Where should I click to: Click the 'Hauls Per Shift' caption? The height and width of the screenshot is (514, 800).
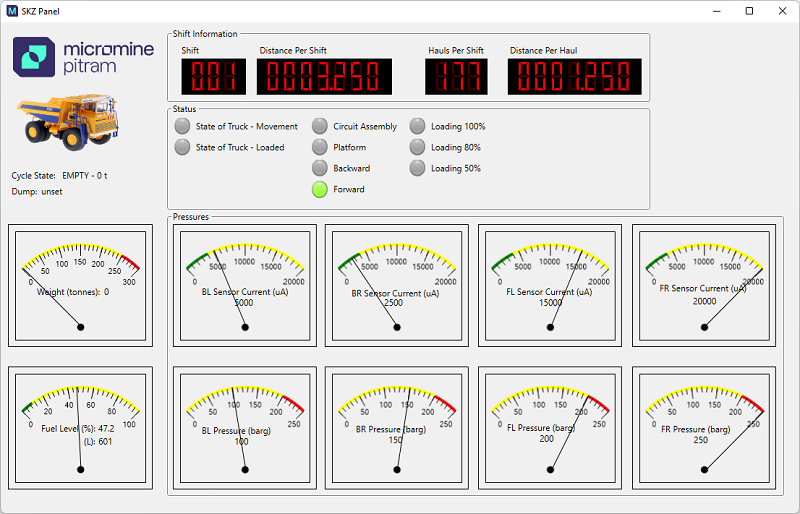(x=456, y=51)
